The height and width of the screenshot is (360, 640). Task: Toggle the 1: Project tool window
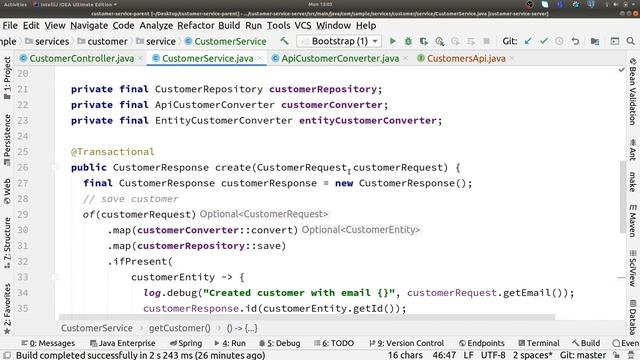[x=7, y=78]
